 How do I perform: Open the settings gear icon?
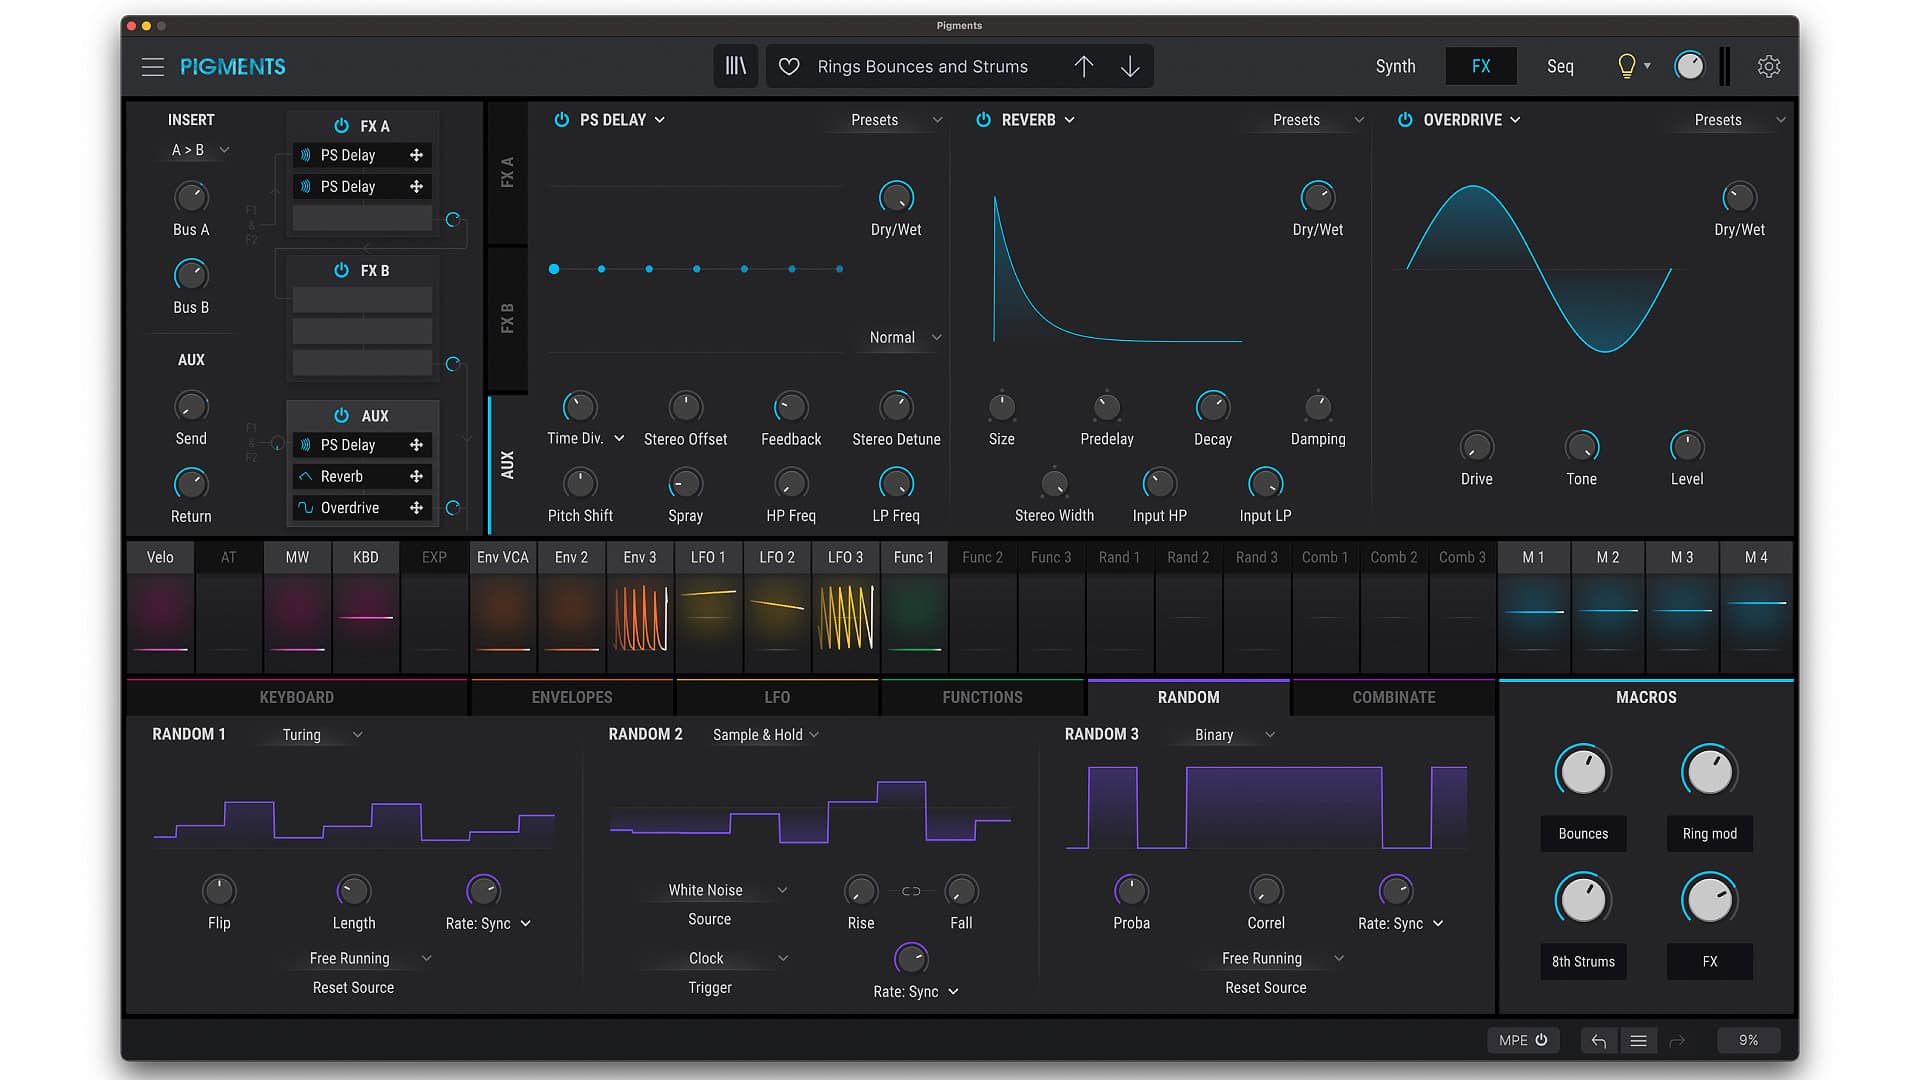click(x=1768, y=66)
